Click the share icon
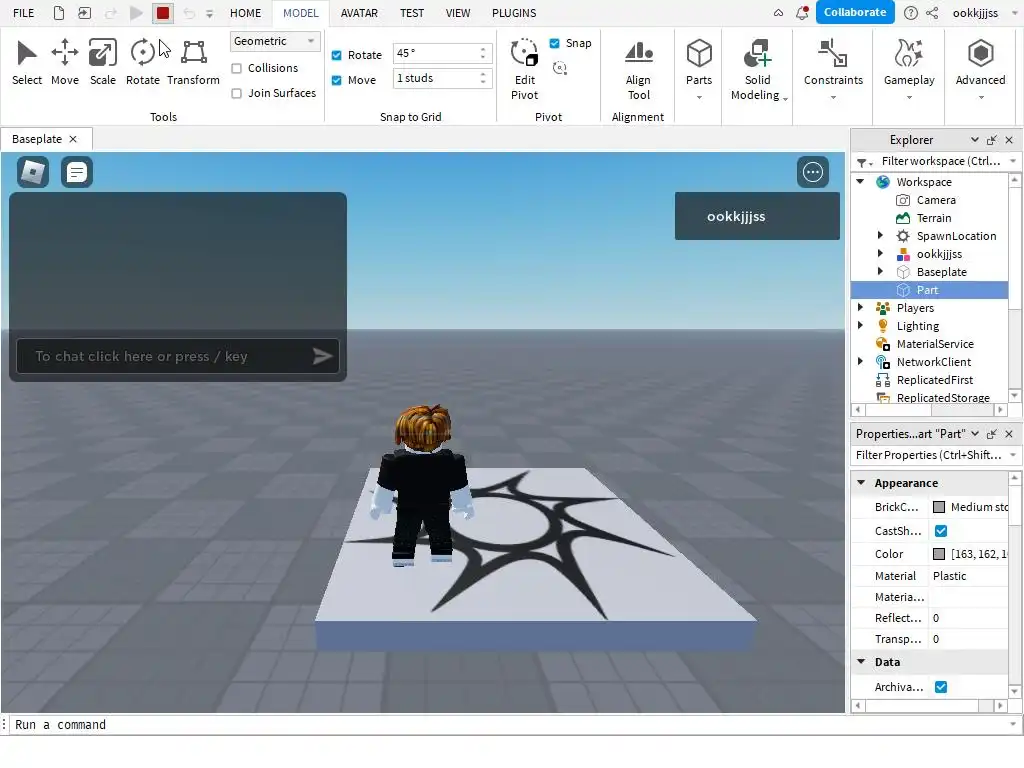Viewport: 1024px width, 768px height. click(x=933, y=12)
